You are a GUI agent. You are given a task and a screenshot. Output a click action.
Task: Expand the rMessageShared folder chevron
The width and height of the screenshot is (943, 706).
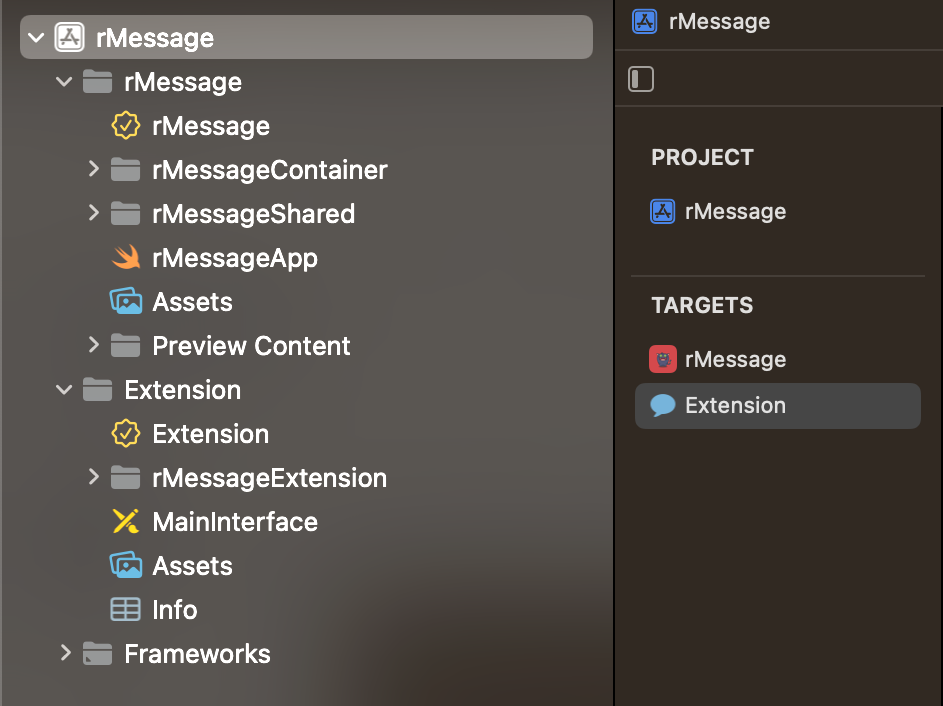(x=94, y=214)
